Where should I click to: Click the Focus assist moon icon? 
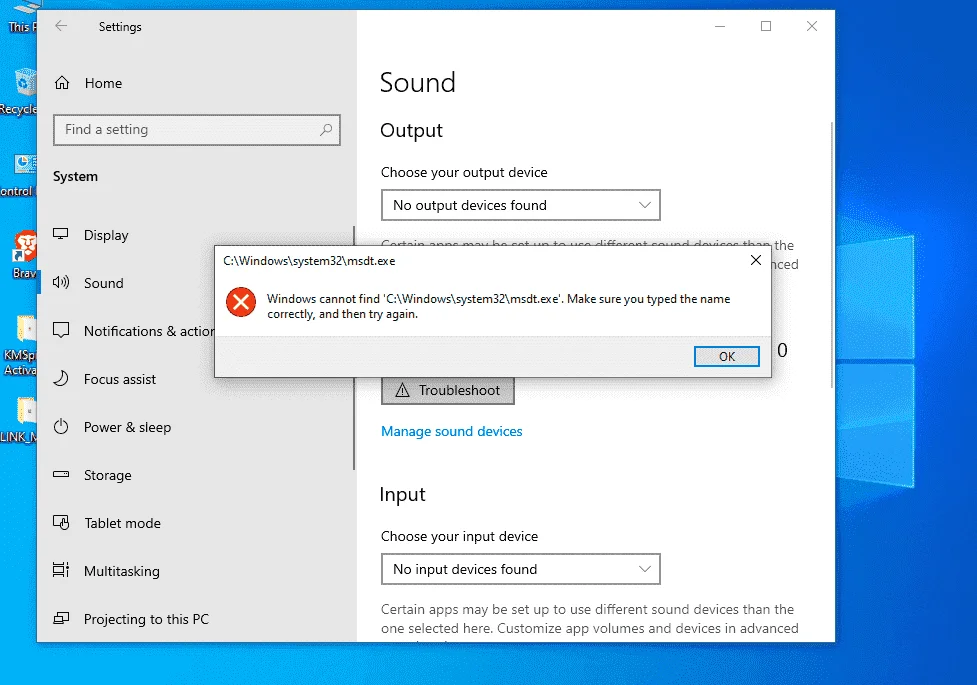point(61,378)
